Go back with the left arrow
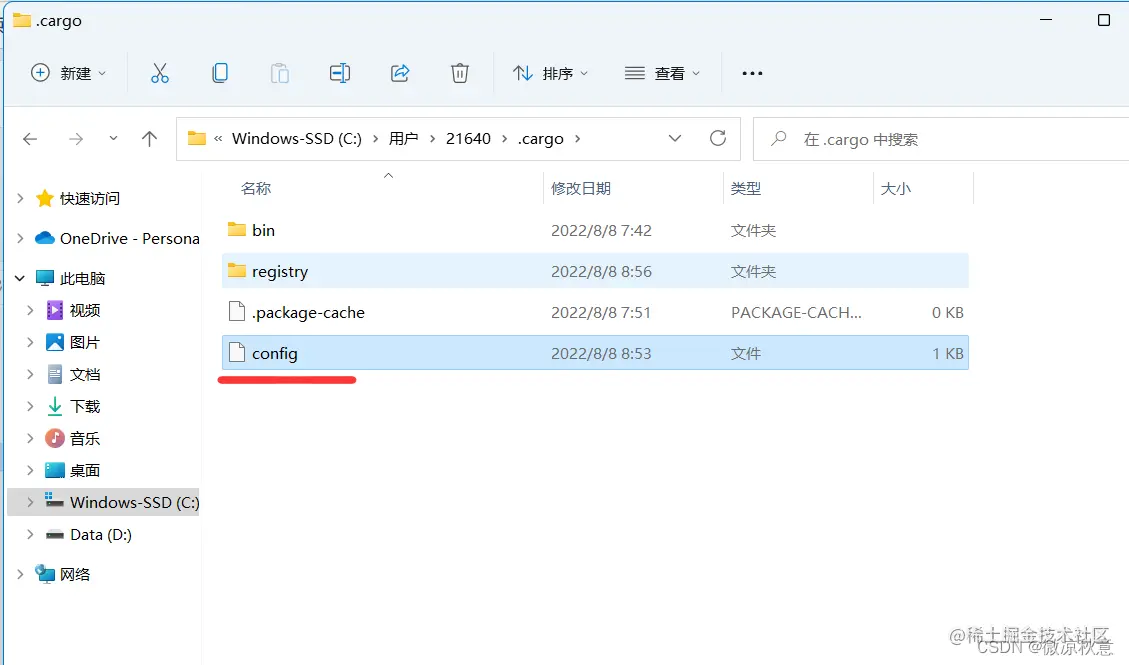 (30, 139)
